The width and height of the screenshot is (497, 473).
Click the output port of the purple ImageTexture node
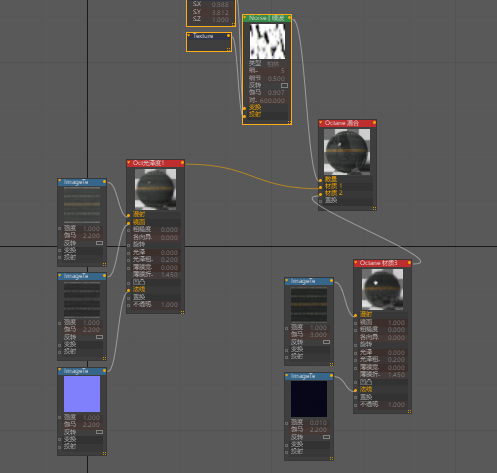tap(104, 371)
